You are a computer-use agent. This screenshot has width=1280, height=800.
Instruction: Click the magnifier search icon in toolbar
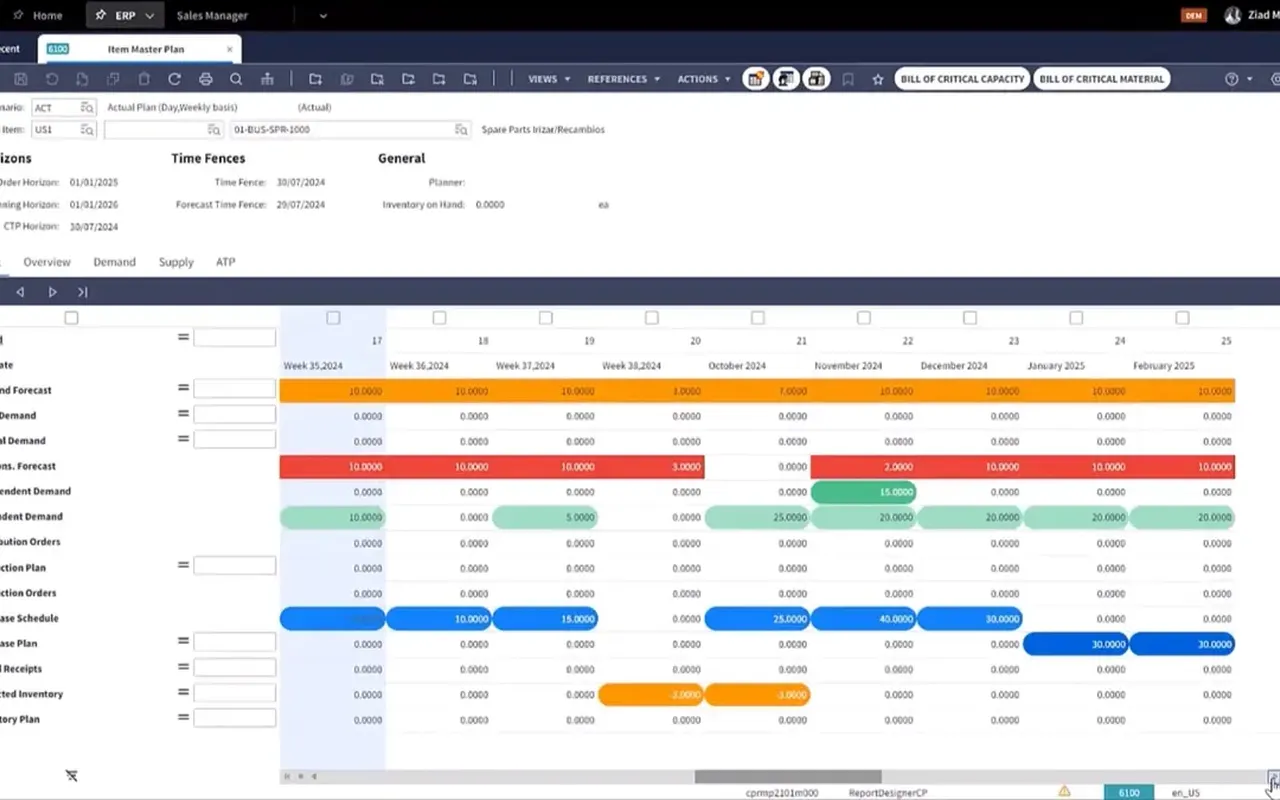click(x=236, y=79)
